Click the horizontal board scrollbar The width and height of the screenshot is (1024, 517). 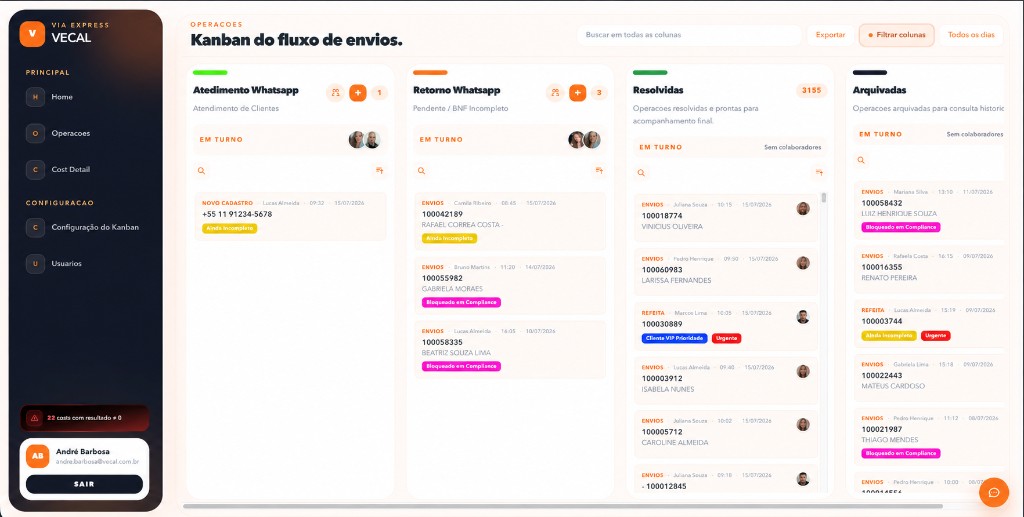pyautogui.click(x=563, y=506)
